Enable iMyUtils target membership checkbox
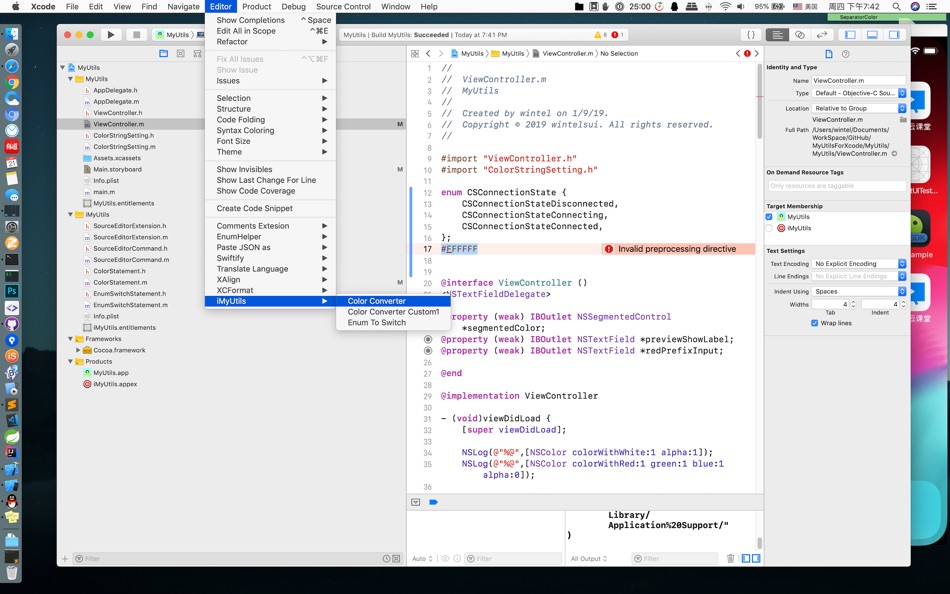 (769, 228)
